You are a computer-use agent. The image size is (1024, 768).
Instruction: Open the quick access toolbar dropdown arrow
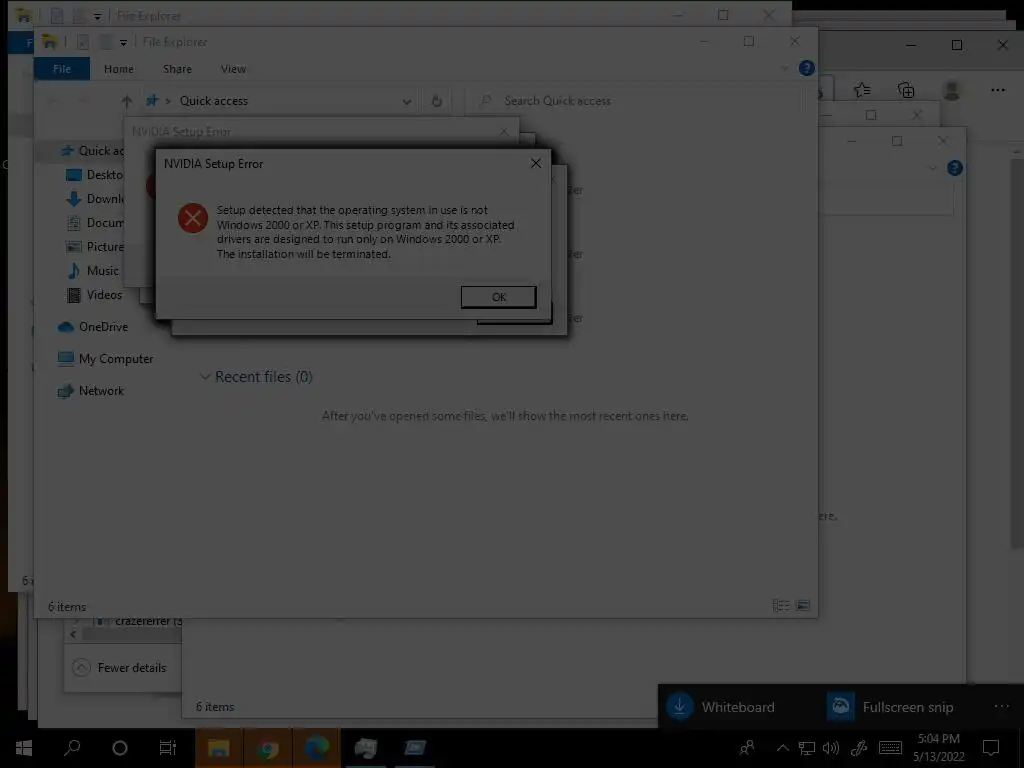[x=123, y=43]
